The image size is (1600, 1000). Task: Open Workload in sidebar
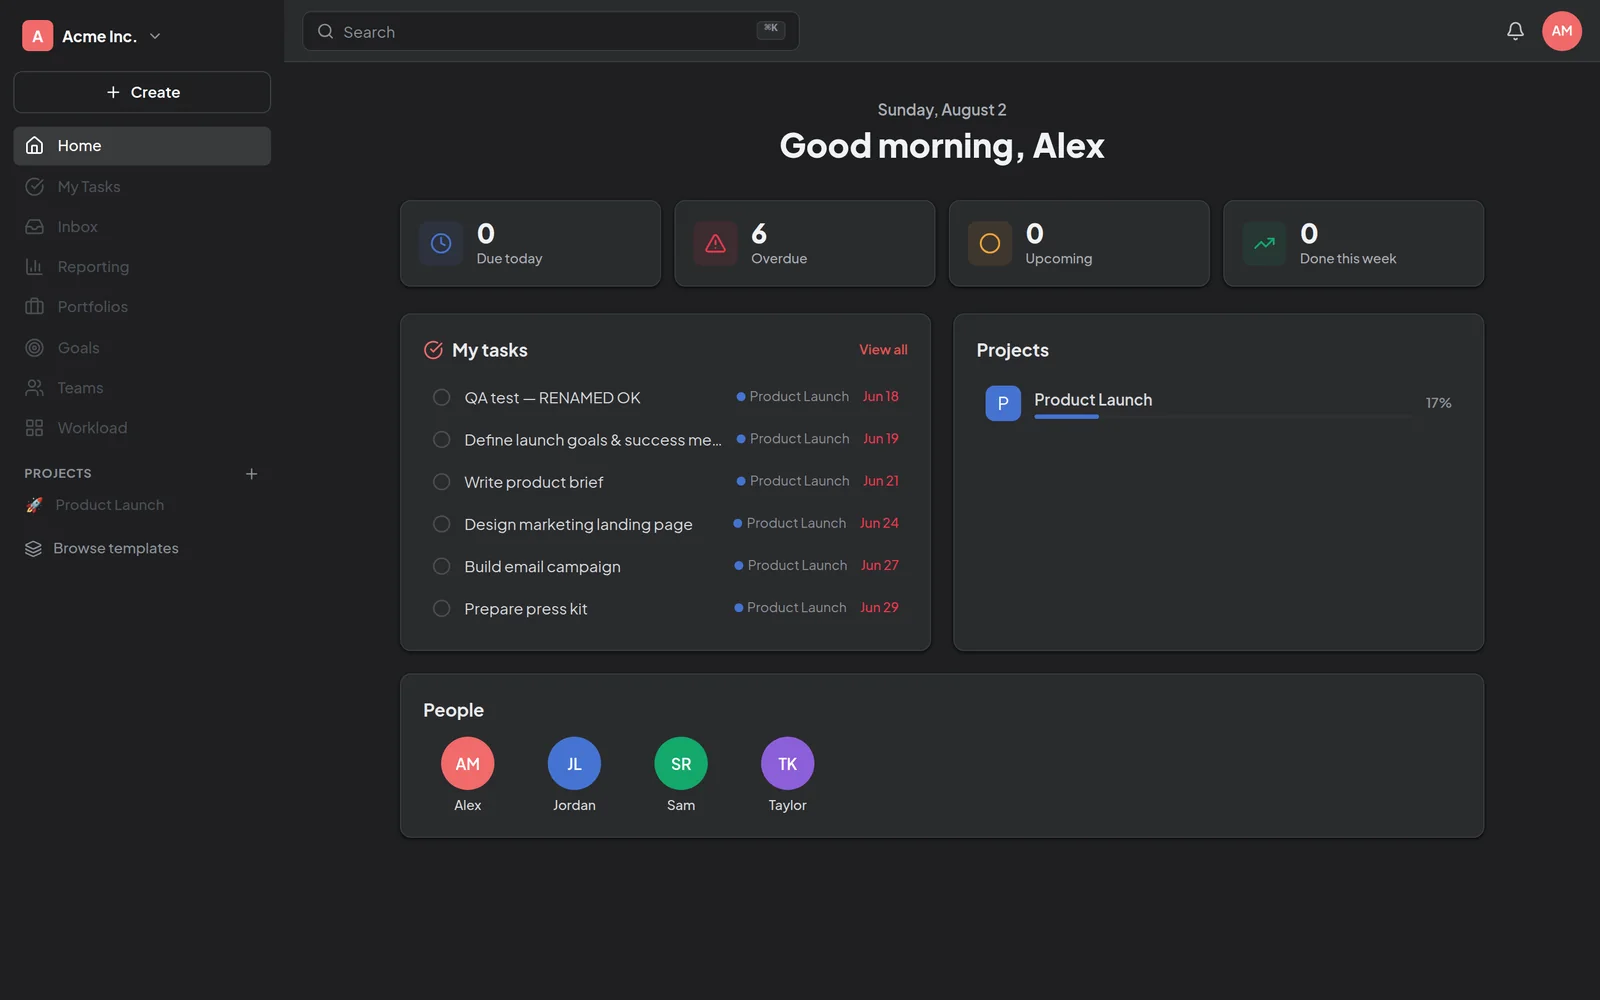pyautogui.click(x=142, y=428)
